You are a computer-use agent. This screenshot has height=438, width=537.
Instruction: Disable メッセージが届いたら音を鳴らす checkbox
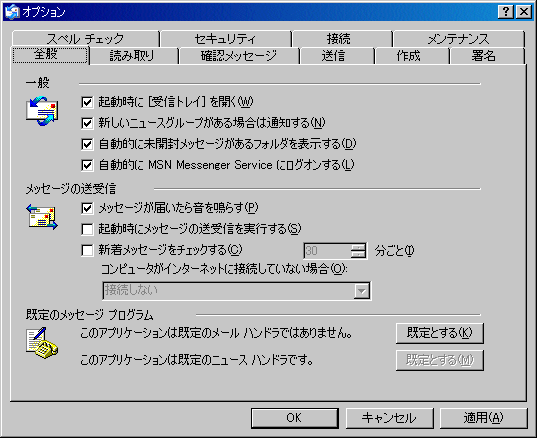(87, 208)
